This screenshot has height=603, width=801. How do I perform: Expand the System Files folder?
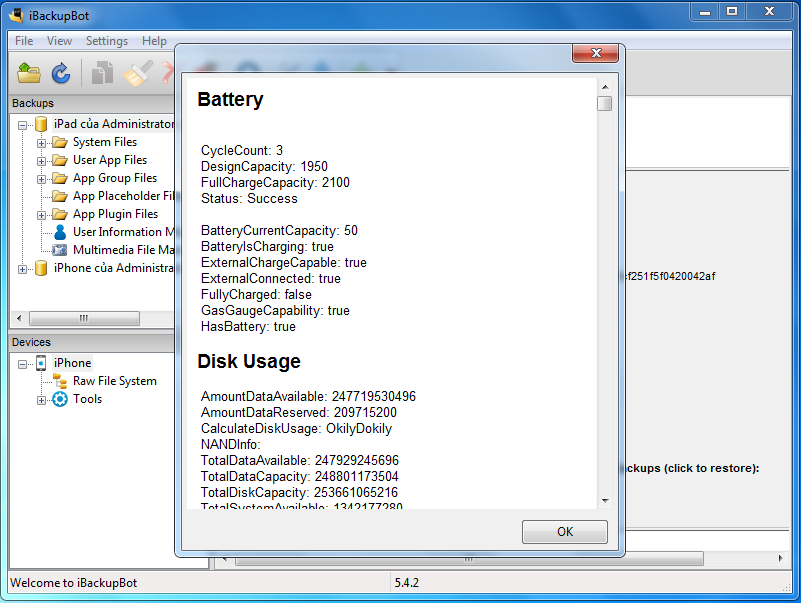coord(42,142)
